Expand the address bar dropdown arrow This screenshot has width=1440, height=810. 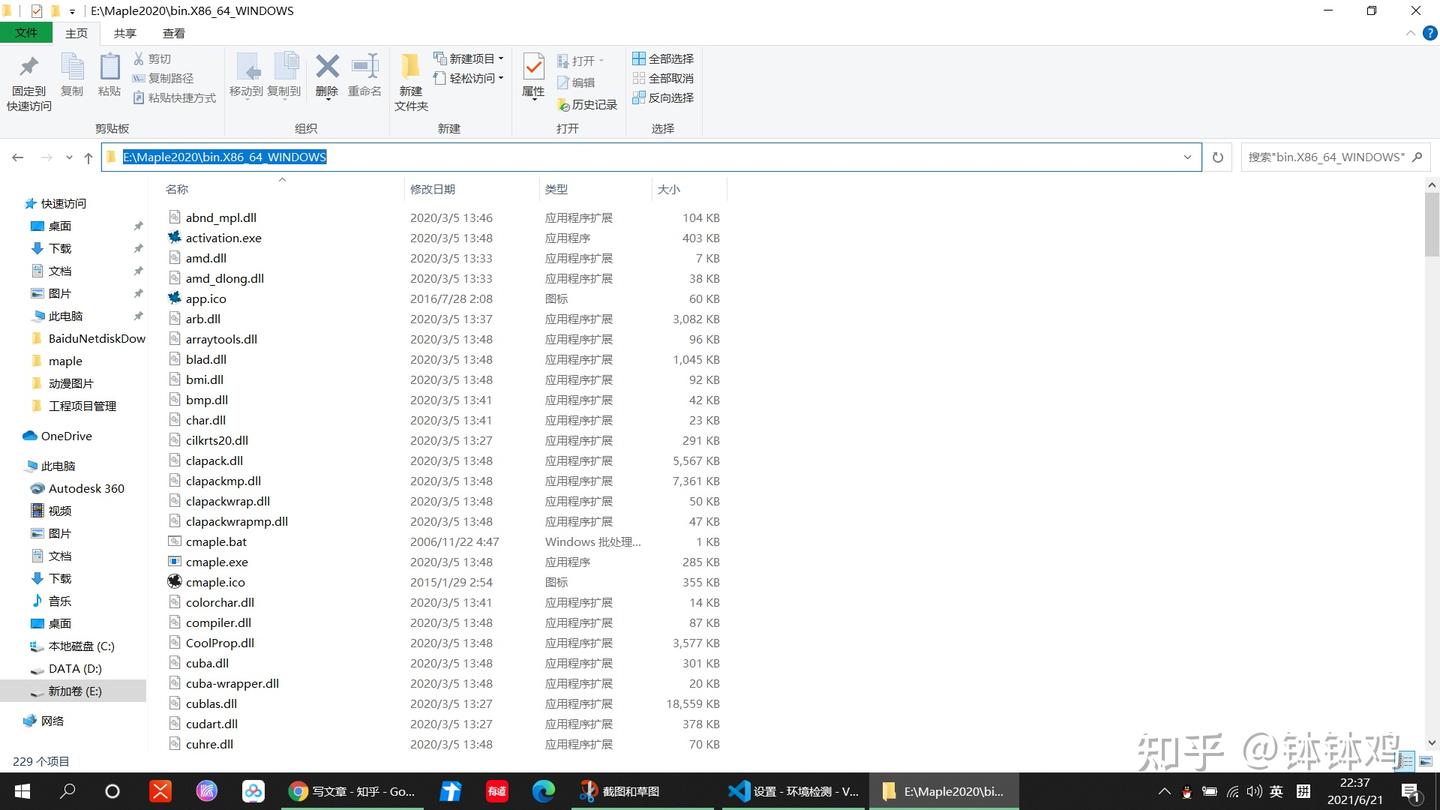point(1187,157)
